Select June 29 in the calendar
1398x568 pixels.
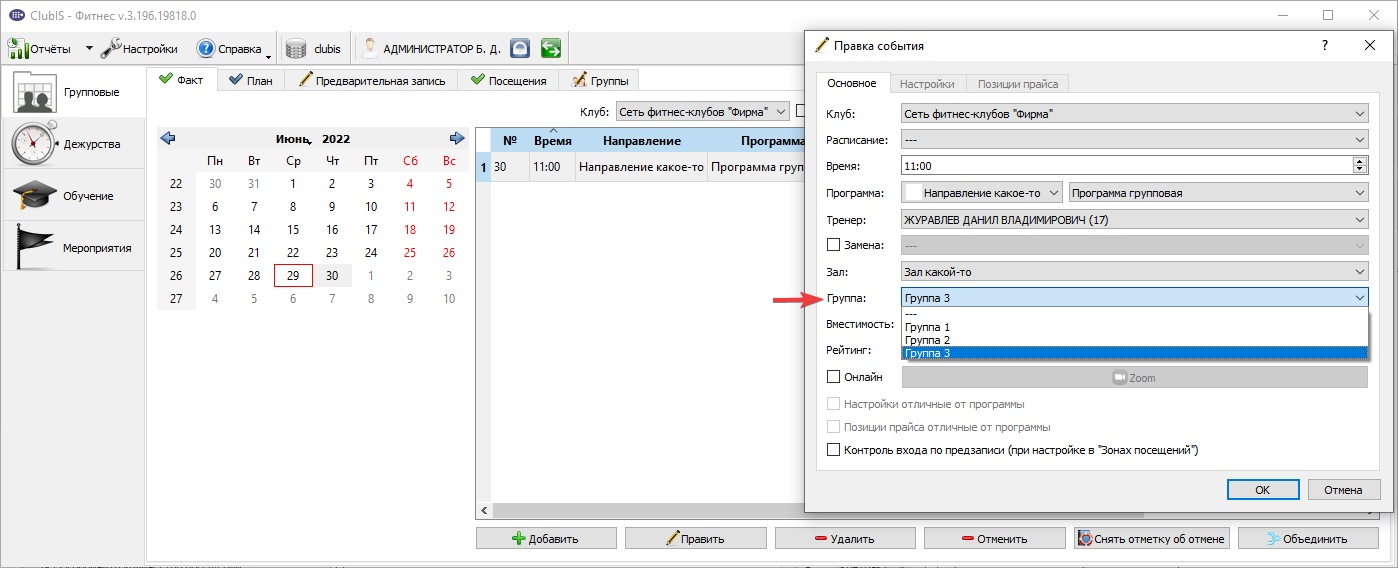tap(293, 275)
